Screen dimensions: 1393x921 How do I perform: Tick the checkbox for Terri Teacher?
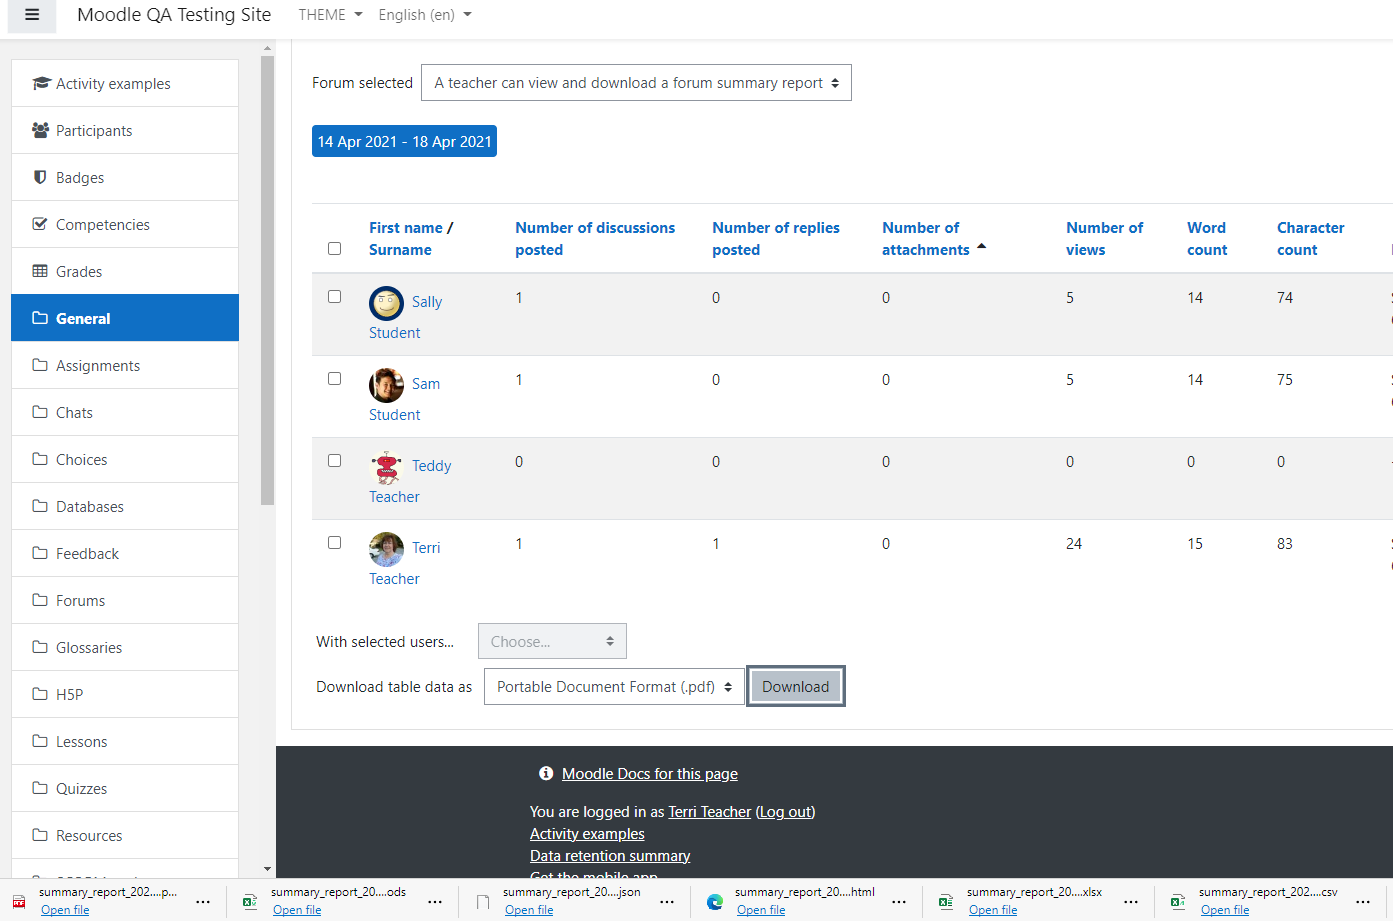coord(334,542)
